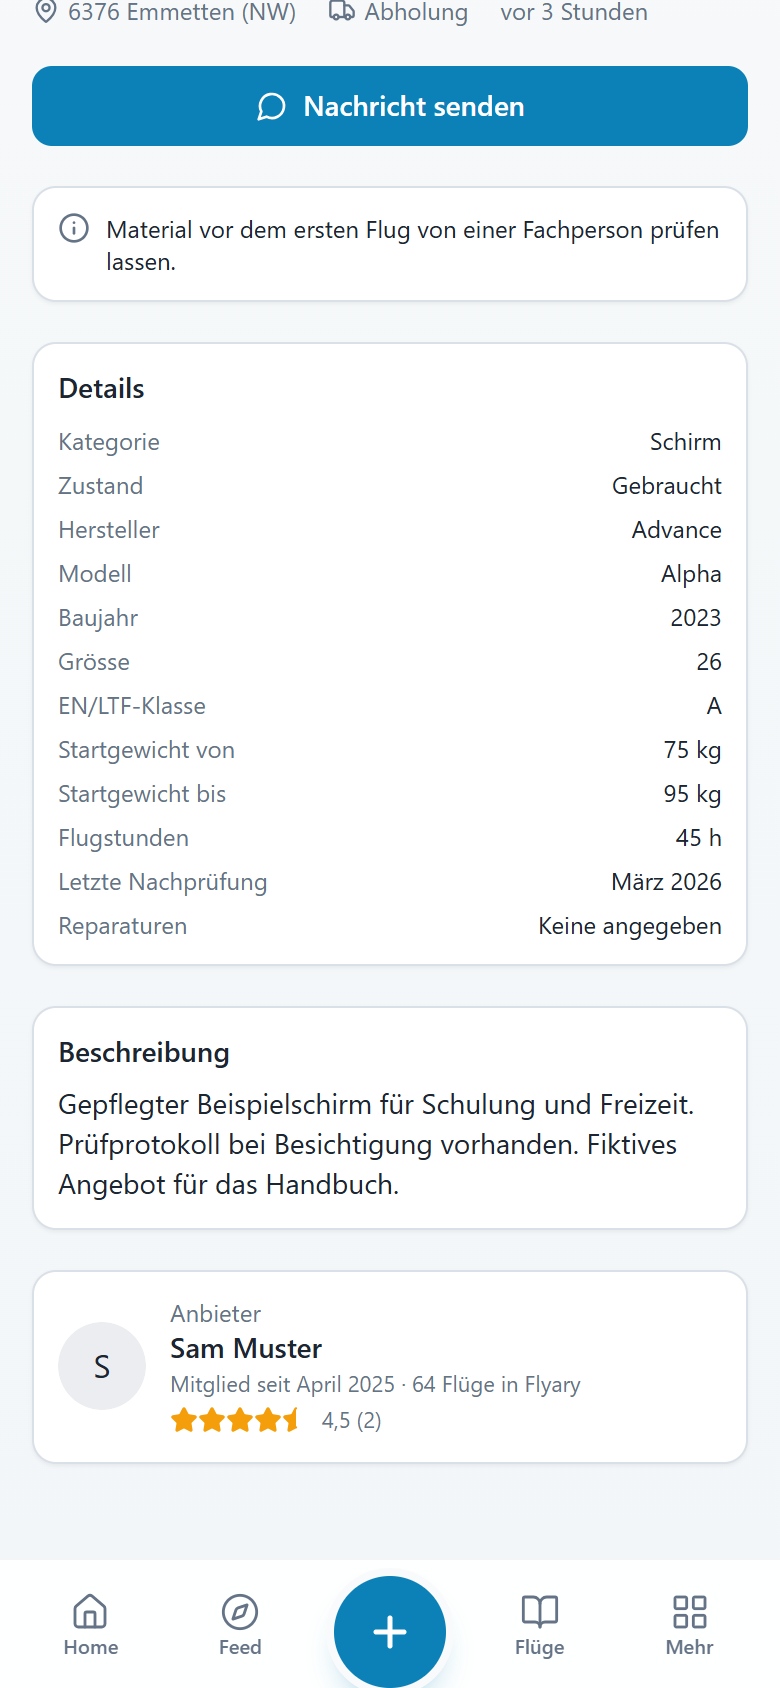Click the Letzte Nachprüfung März 2026 row
Screen dimensions: 780x1688
point(390,882)
